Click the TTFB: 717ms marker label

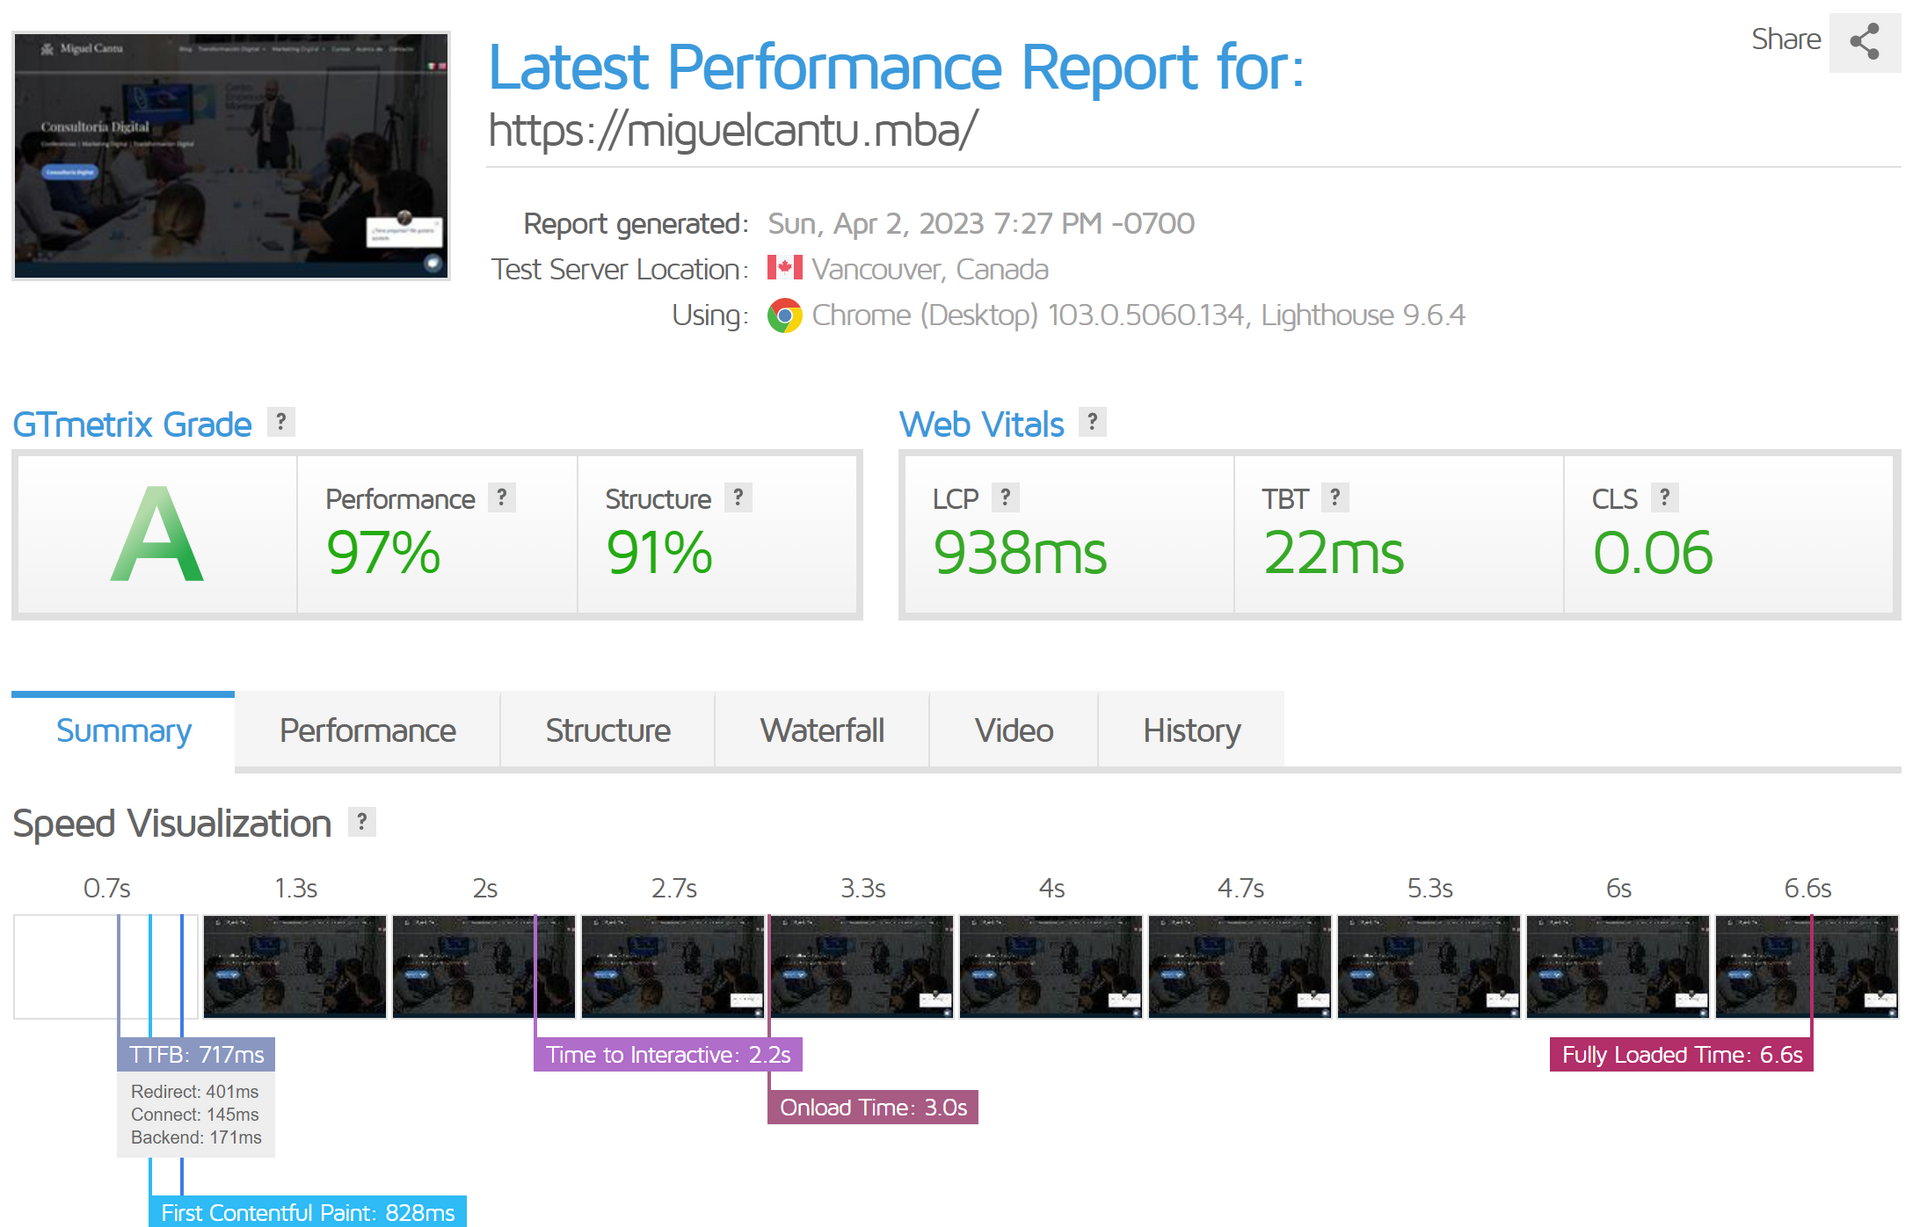(x=196, y=1054)
